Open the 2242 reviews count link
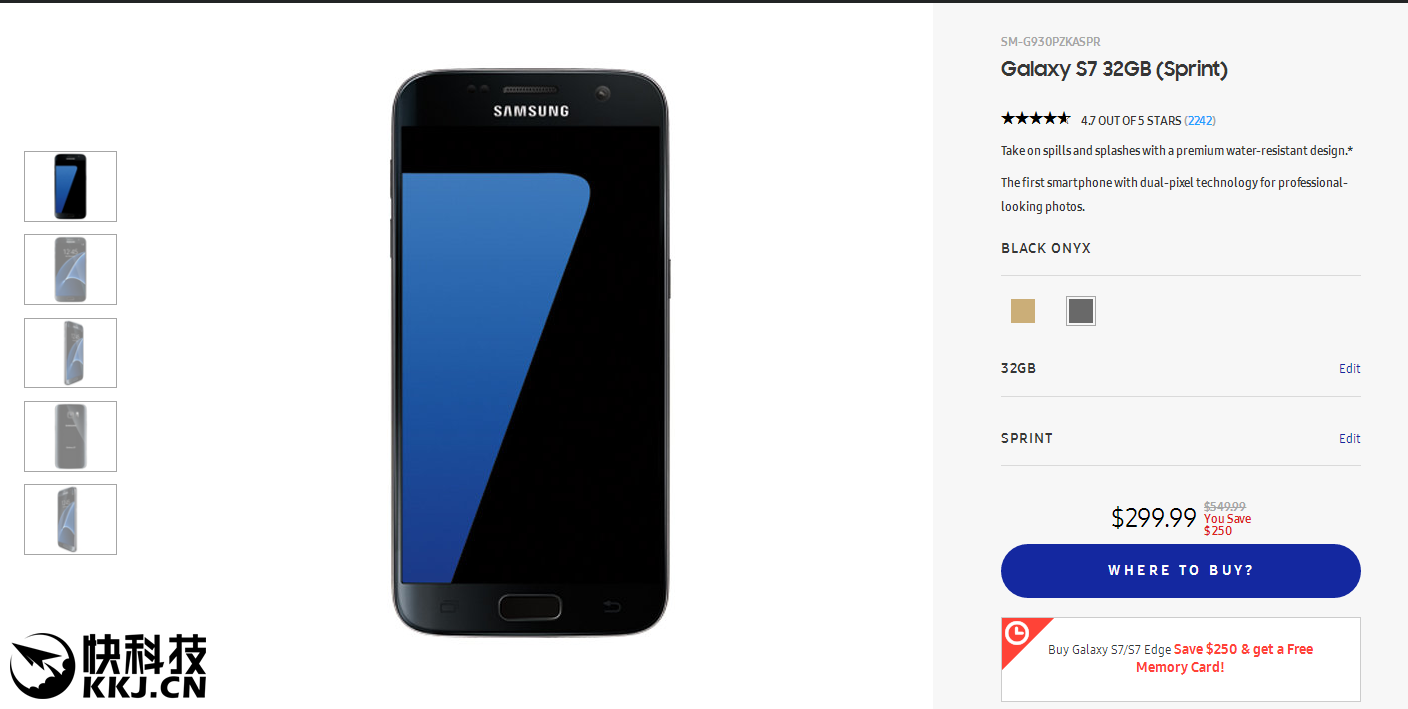The width and height of the screenshot is (1408, 709). click(1200, 120)
